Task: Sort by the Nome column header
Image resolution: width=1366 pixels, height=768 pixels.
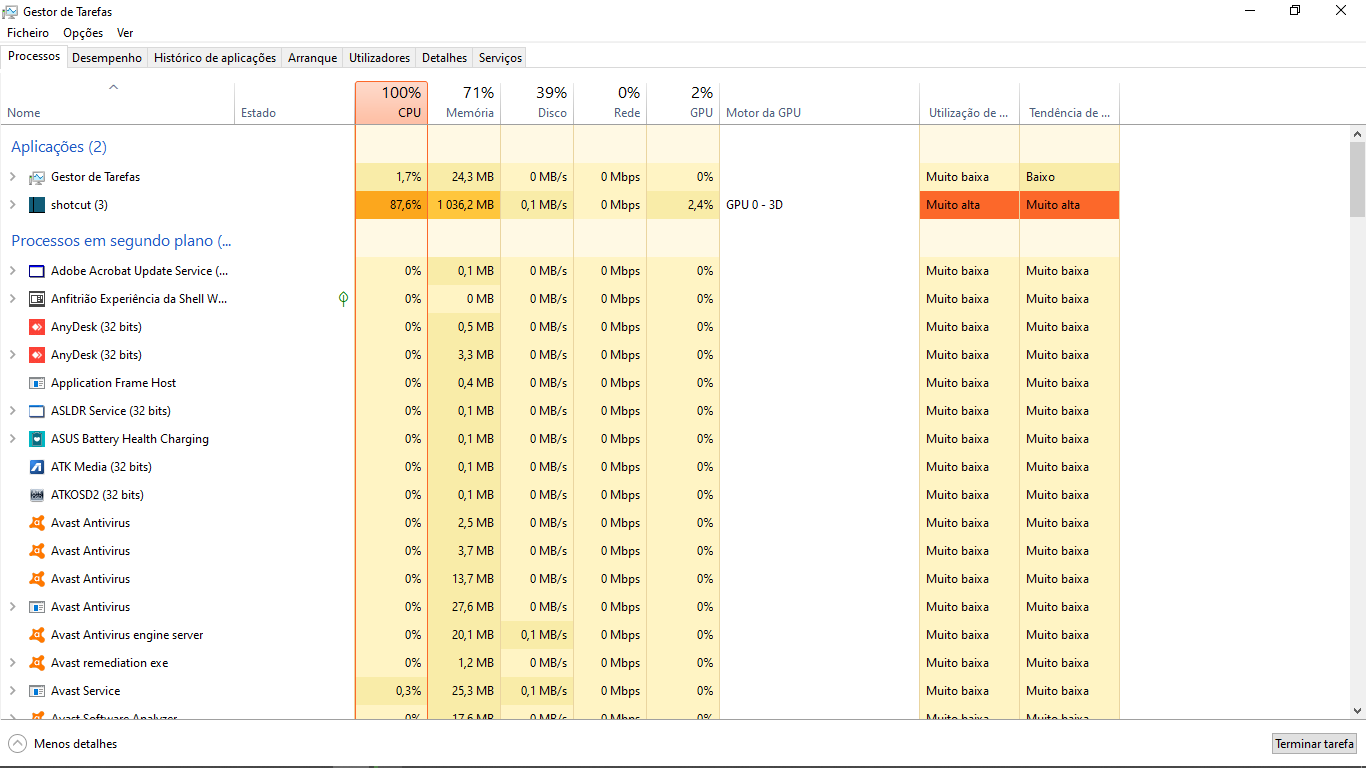Action: coord(117,103)
